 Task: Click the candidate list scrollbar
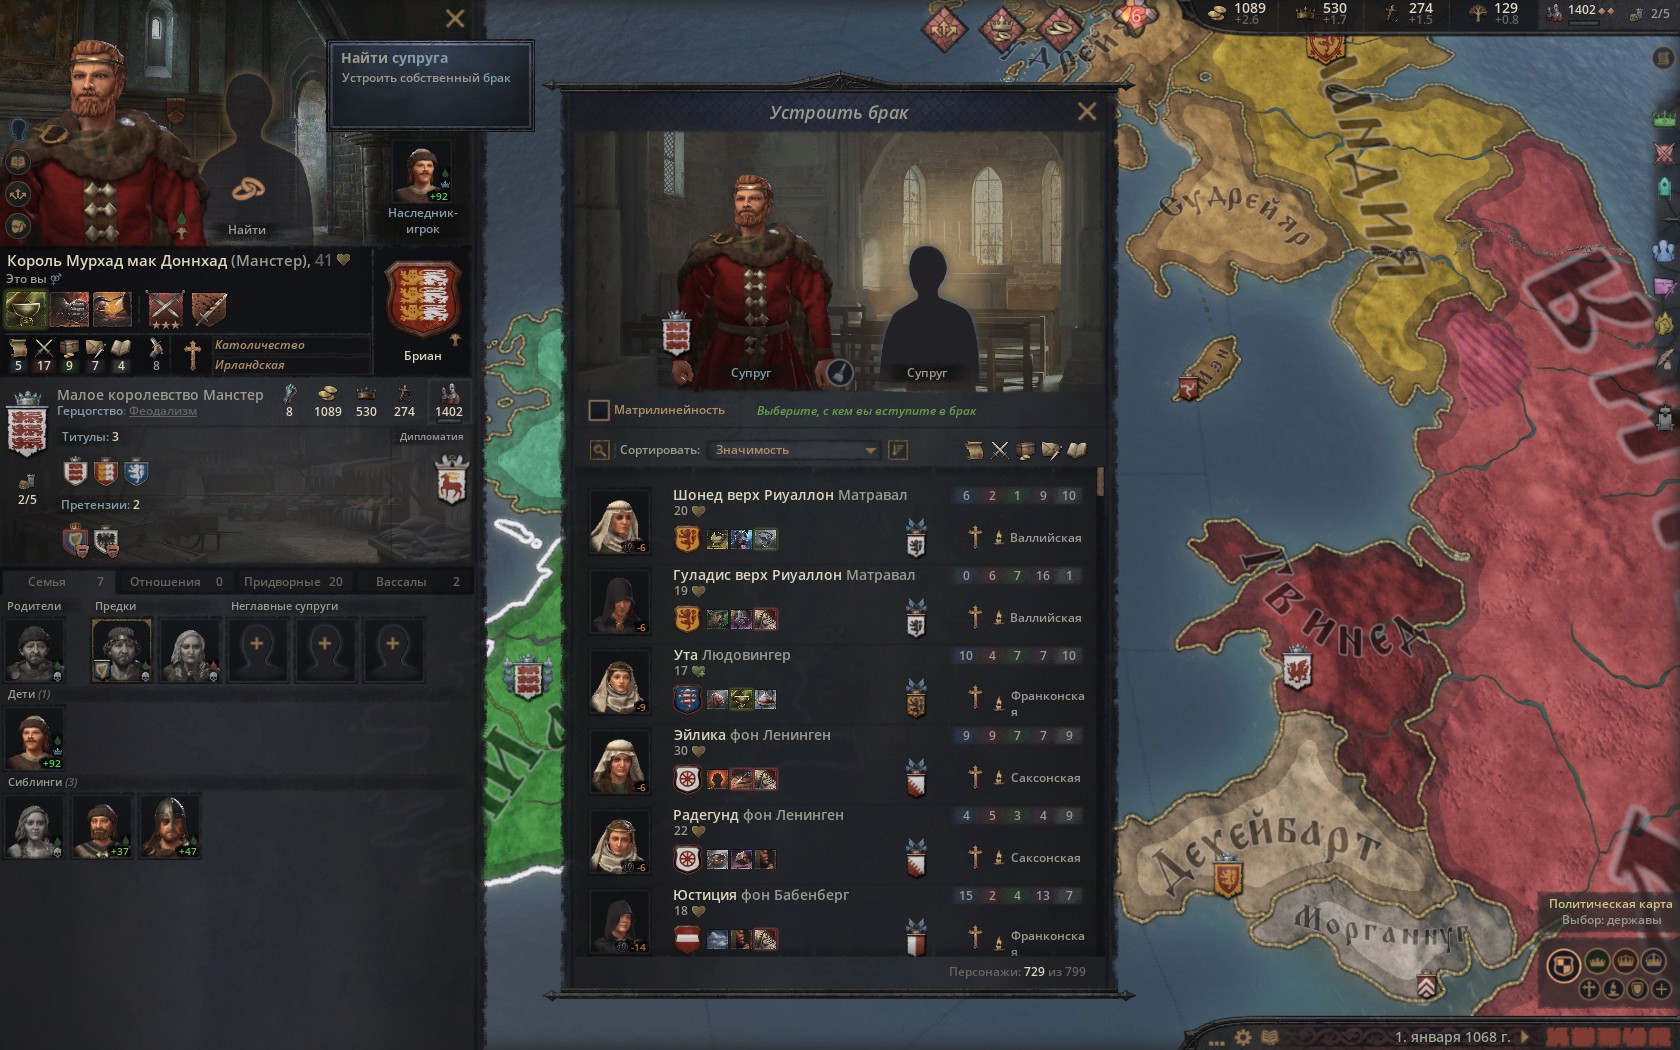pos(1100,482)
